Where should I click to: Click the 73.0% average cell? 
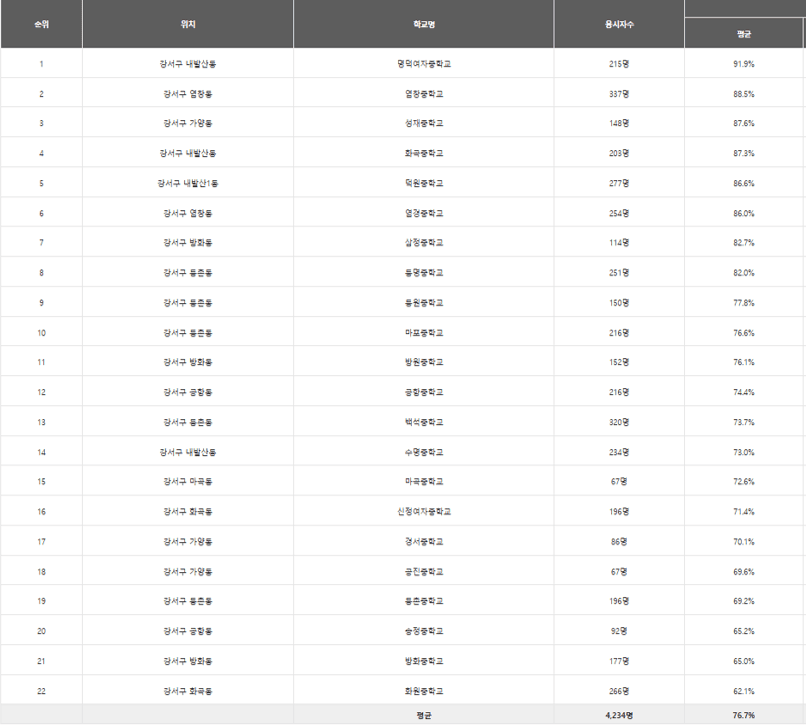click(x=744, y=452)
